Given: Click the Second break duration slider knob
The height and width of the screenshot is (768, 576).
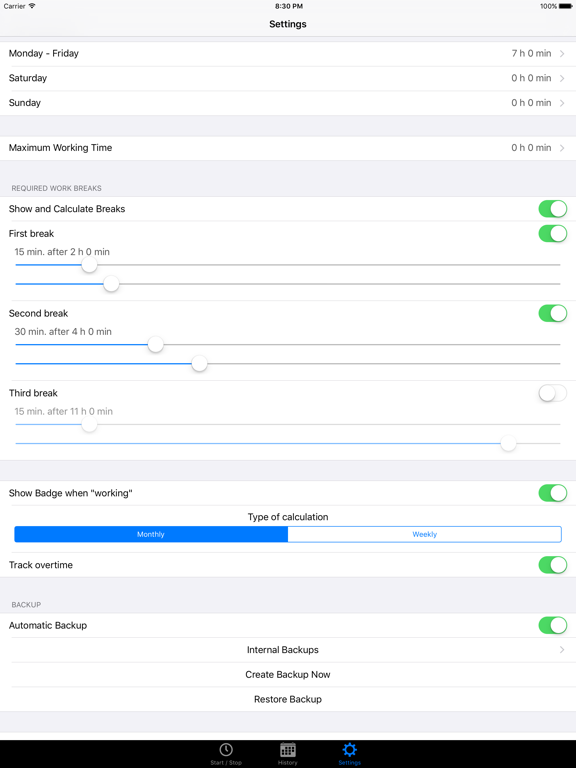Looking at the screenshot, I should tap(156, 344).
